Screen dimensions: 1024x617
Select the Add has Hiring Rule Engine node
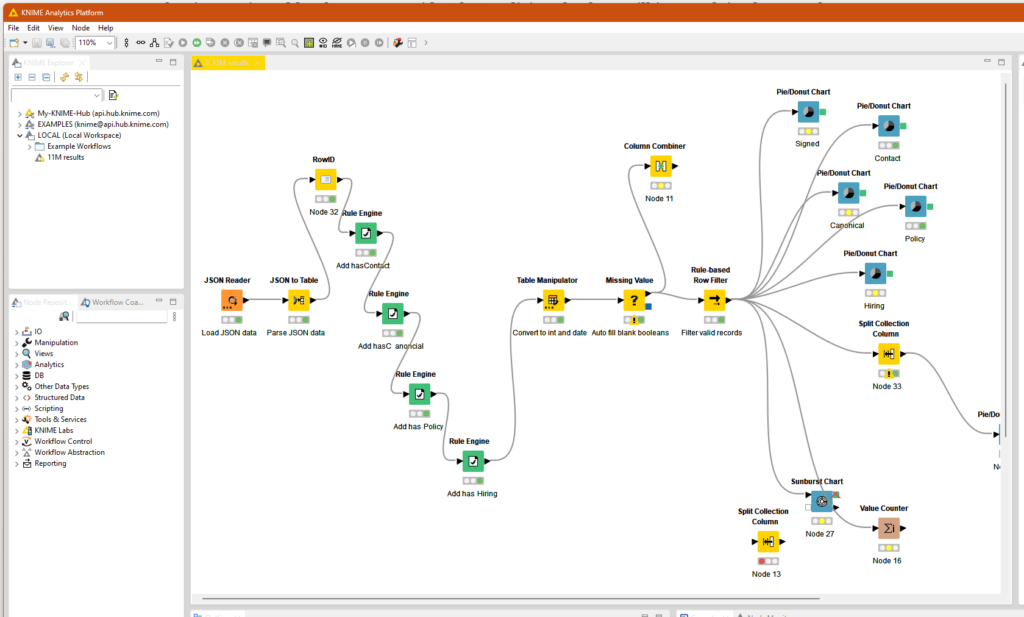point(473,461)
